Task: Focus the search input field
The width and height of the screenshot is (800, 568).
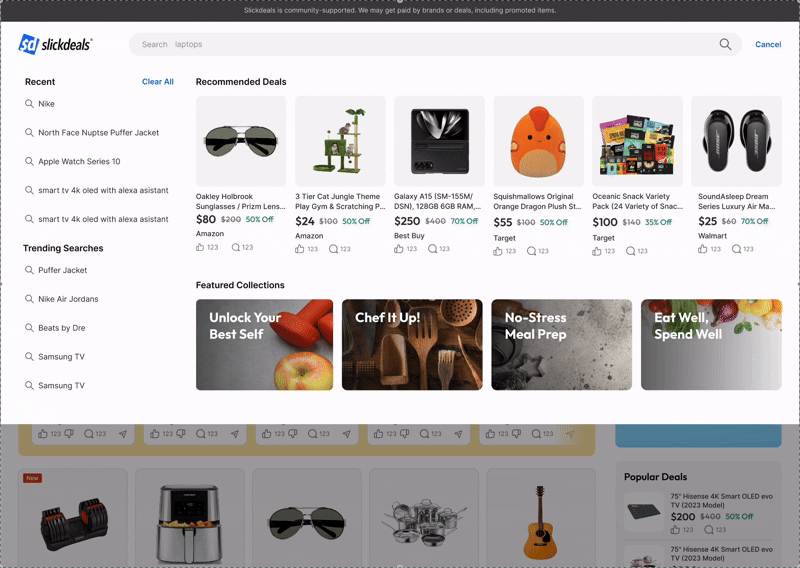Action: click(435, 44)
